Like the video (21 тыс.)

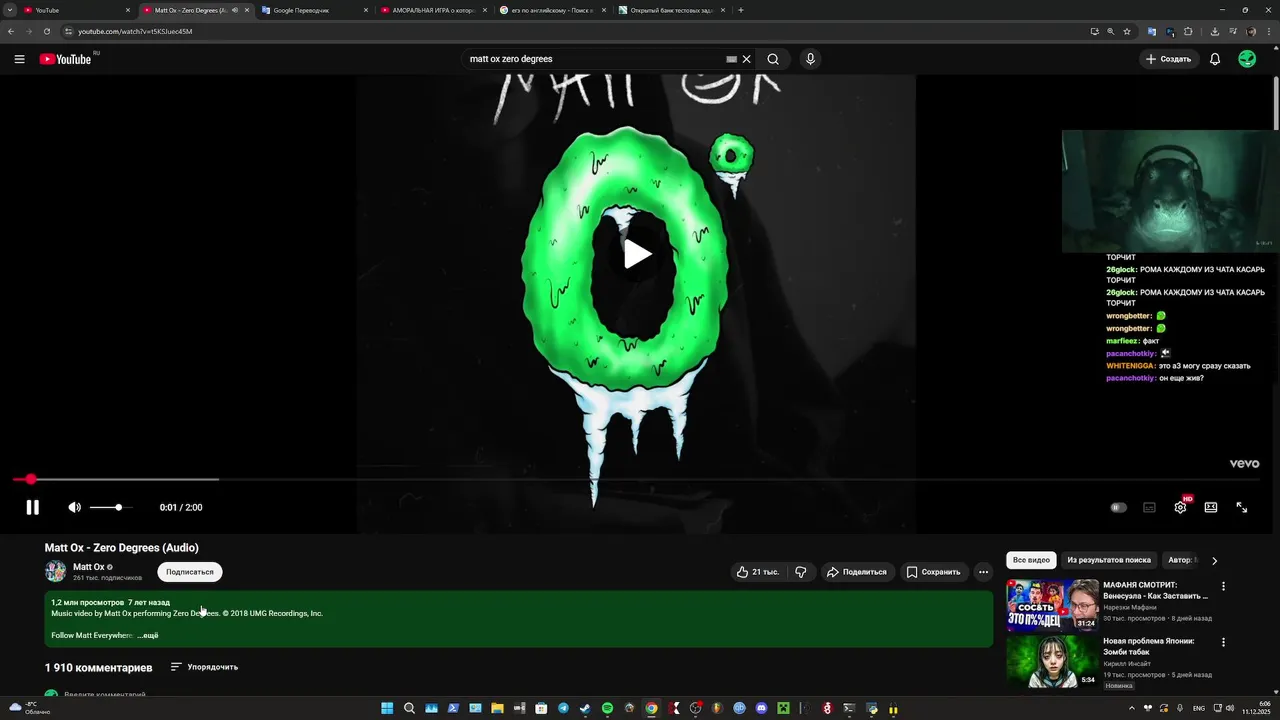pyautogui.click(x=758, y=572)
